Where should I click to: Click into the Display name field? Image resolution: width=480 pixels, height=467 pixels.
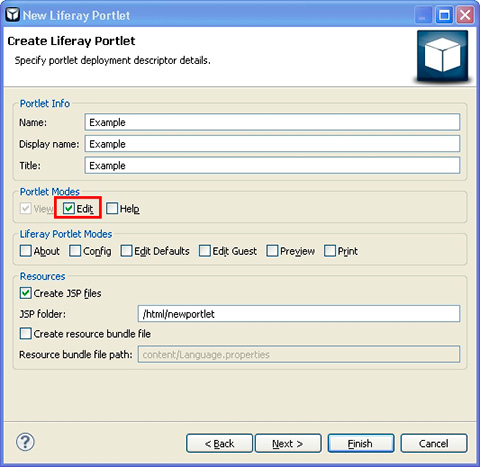[x=272, y=144]
